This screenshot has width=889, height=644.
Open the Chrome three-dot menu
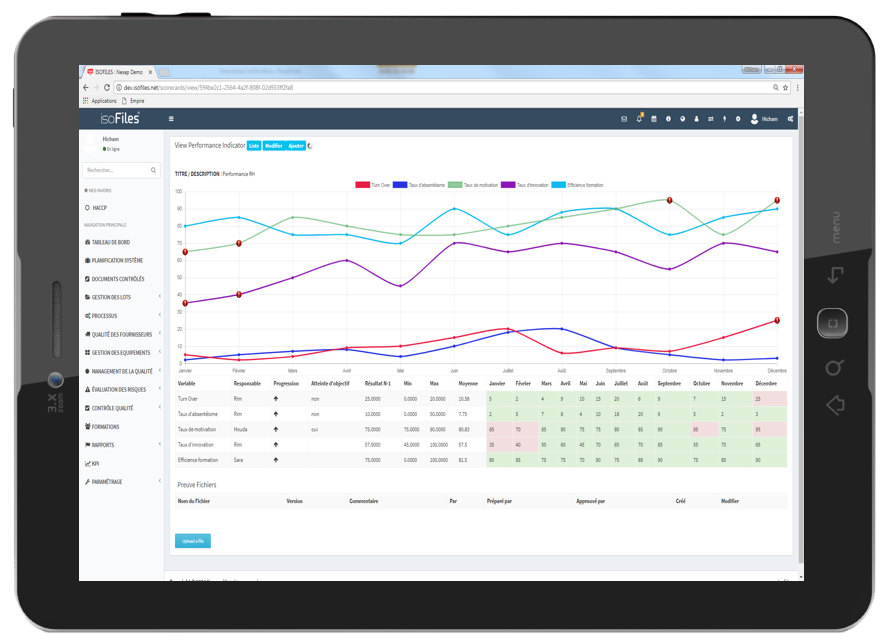[797, 87]
